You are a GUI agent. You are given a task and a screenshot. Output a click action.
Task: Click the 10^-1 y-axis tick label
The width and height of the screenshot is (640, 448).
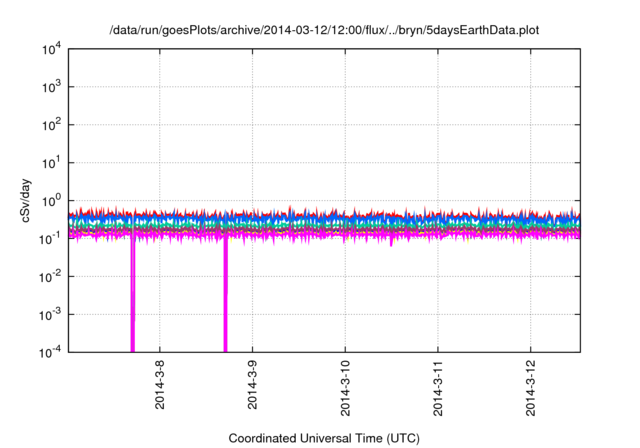pos(51,238)
